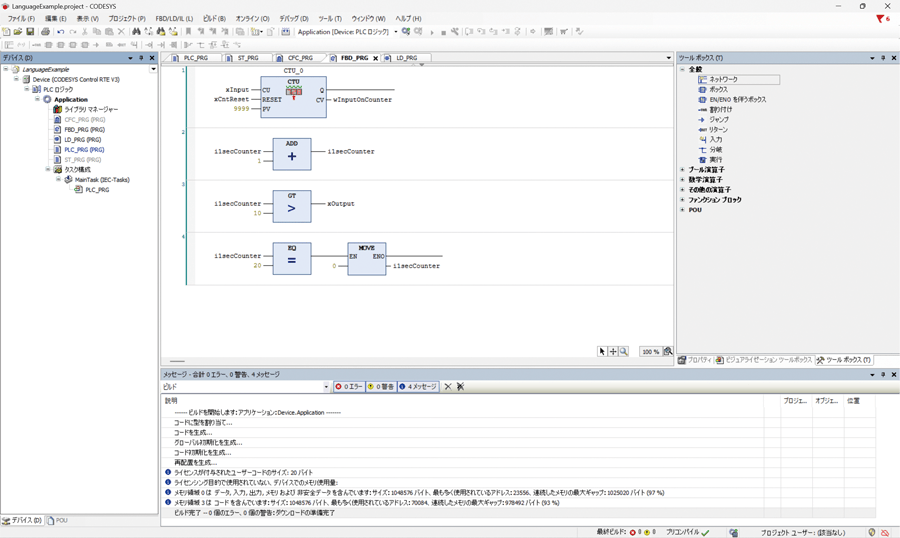Pick the 分岐 tool in toolbox
Image resolution: width=900 pixels, height=538 pixels.
click(x=715, y=150)
